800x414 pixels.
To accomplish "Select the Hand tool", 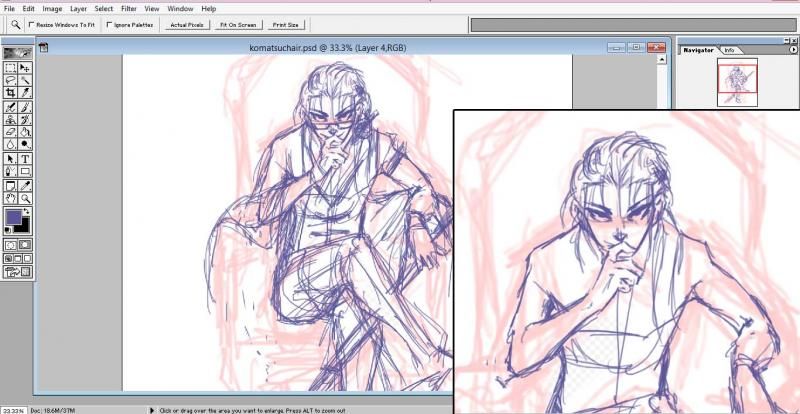I will [x=10, y=197].
